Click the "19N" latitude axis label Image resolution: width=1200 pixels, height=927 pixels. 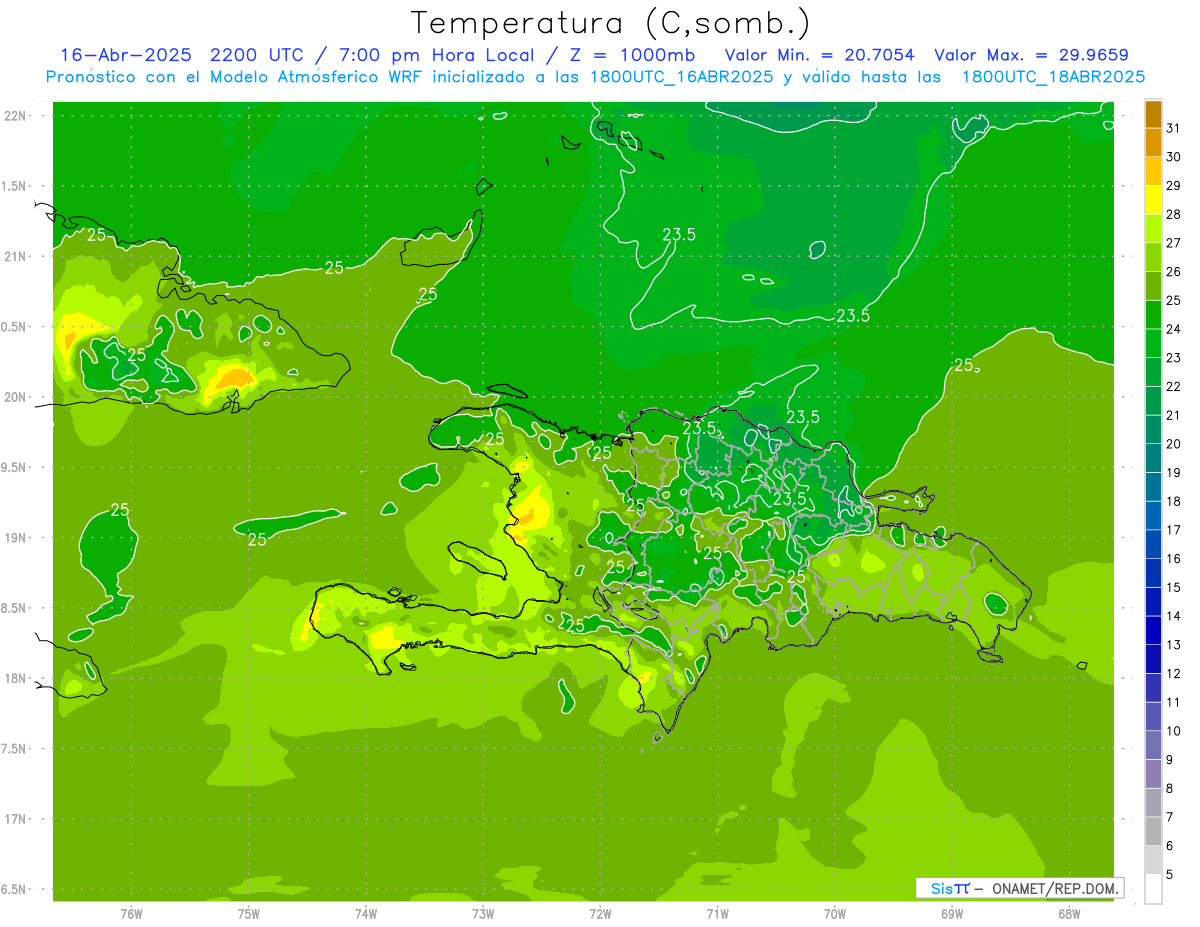click(x=16, y=538)
